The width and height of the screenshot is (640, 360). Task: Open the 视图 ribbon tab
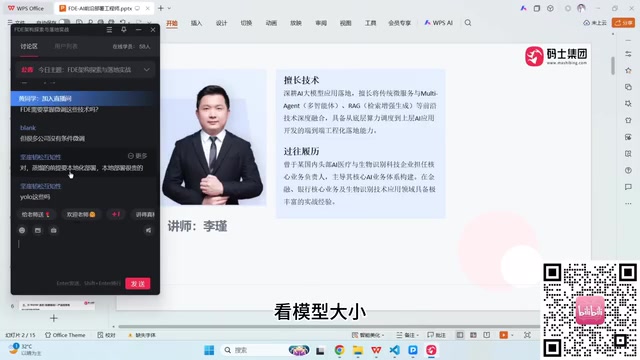(x=346, y=23)
